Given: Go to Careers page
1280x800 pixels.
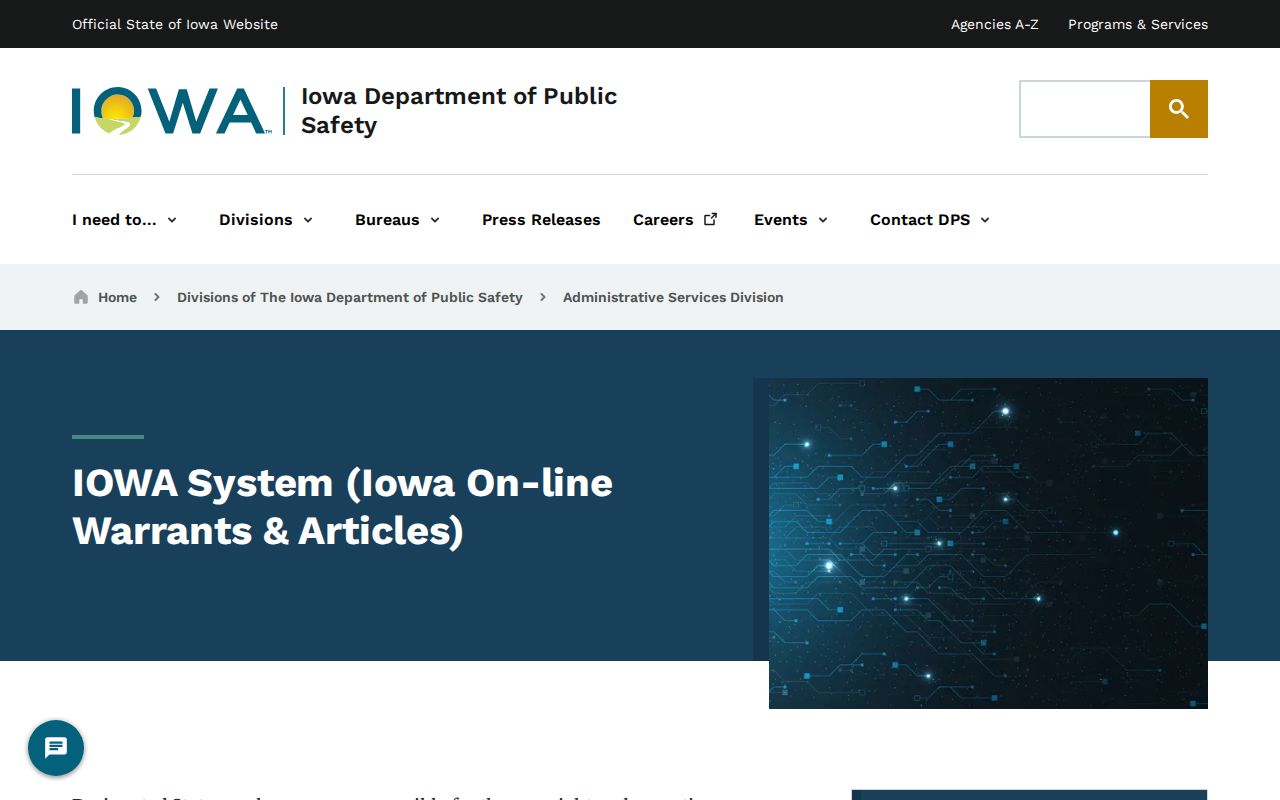Looking at the screenshot, I should pos(663,220).
